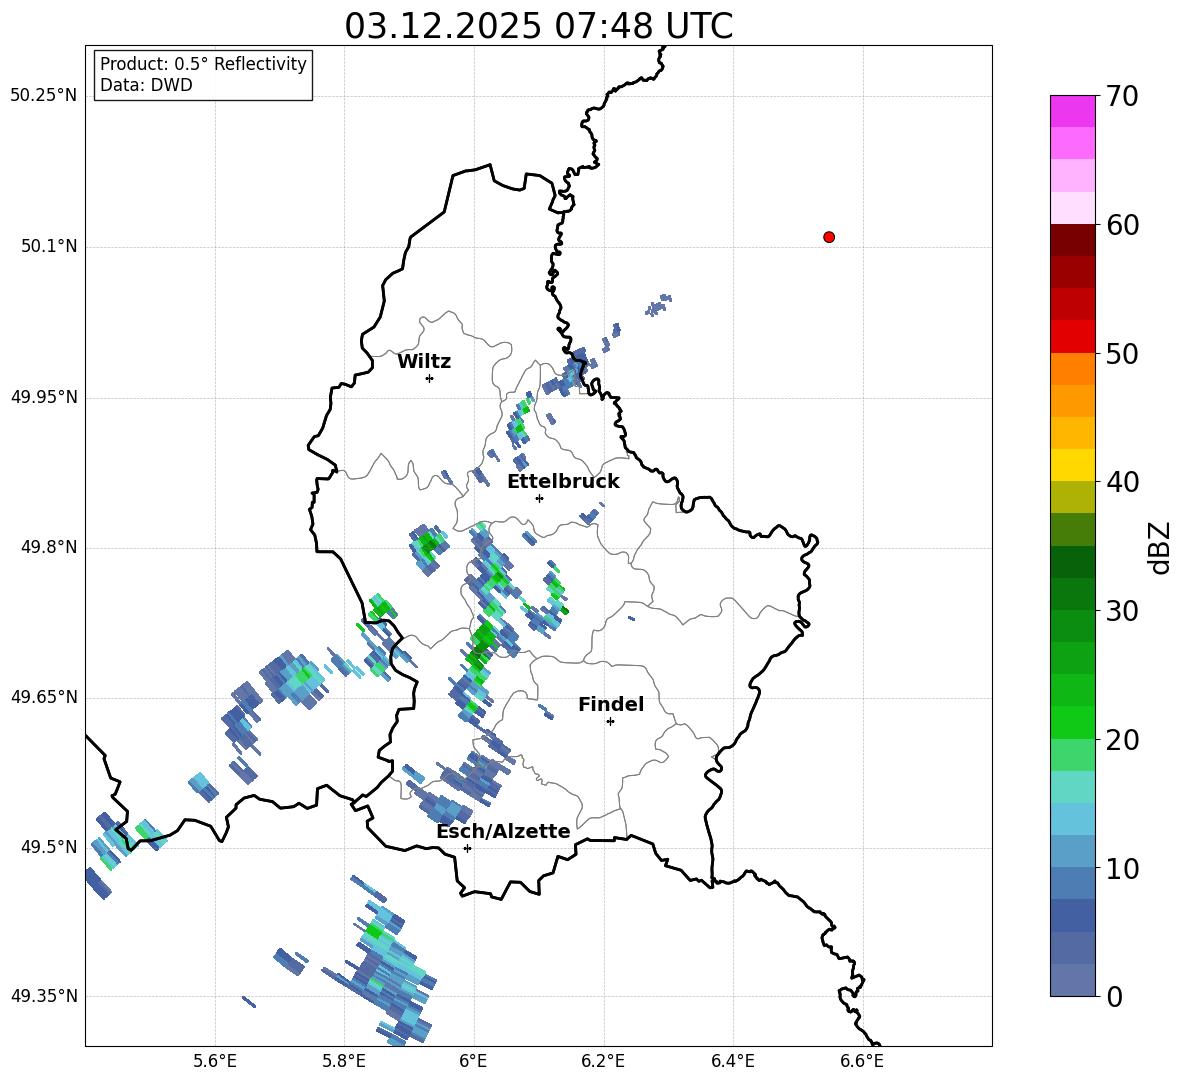Click the 6.6°E longitude label

[x=862, y=1061]
